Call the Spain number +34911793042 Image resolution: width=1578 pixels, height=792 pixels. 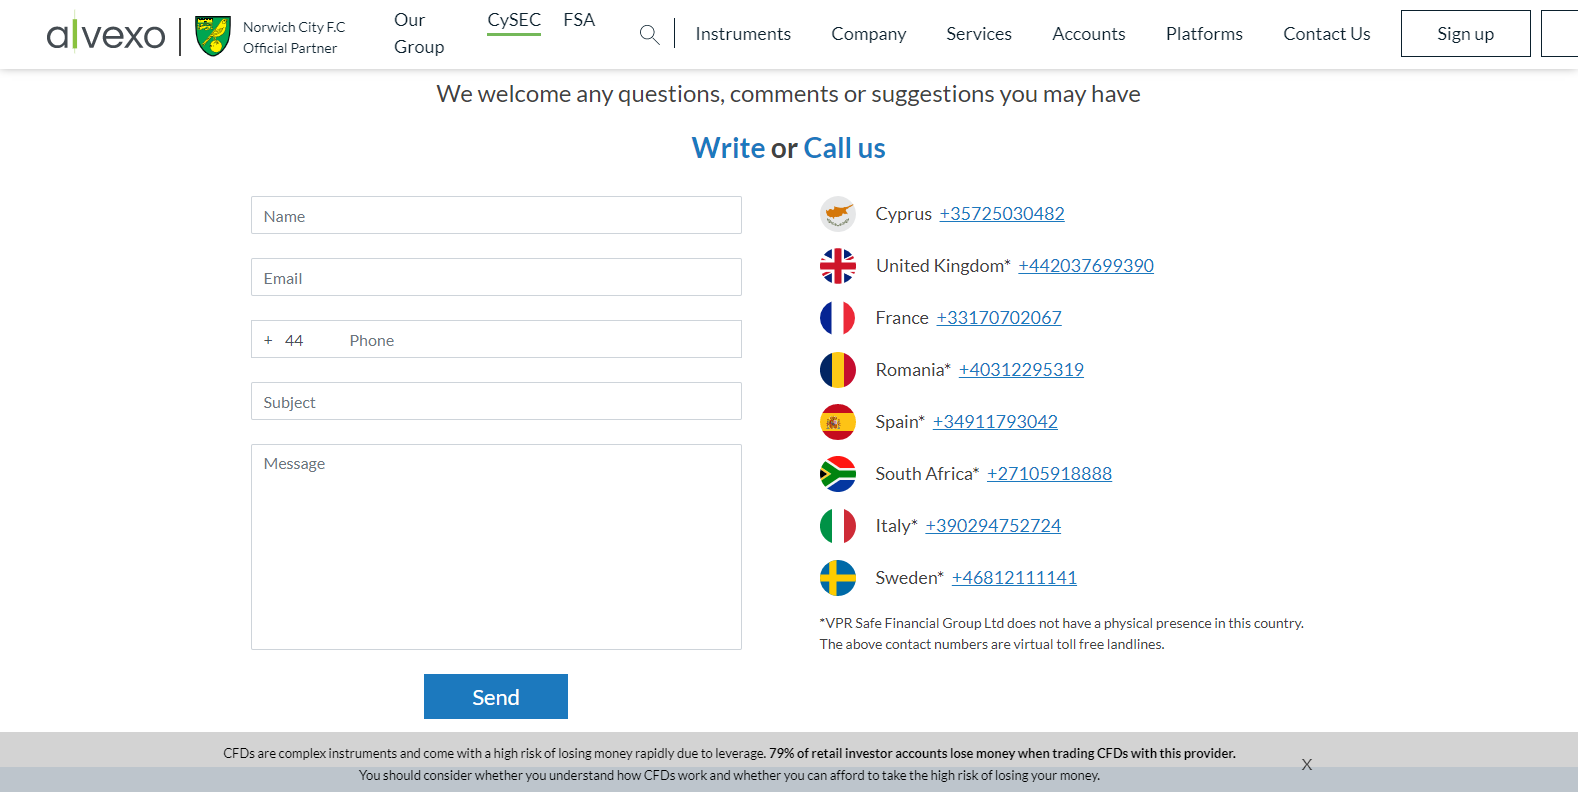pos(995,422)
